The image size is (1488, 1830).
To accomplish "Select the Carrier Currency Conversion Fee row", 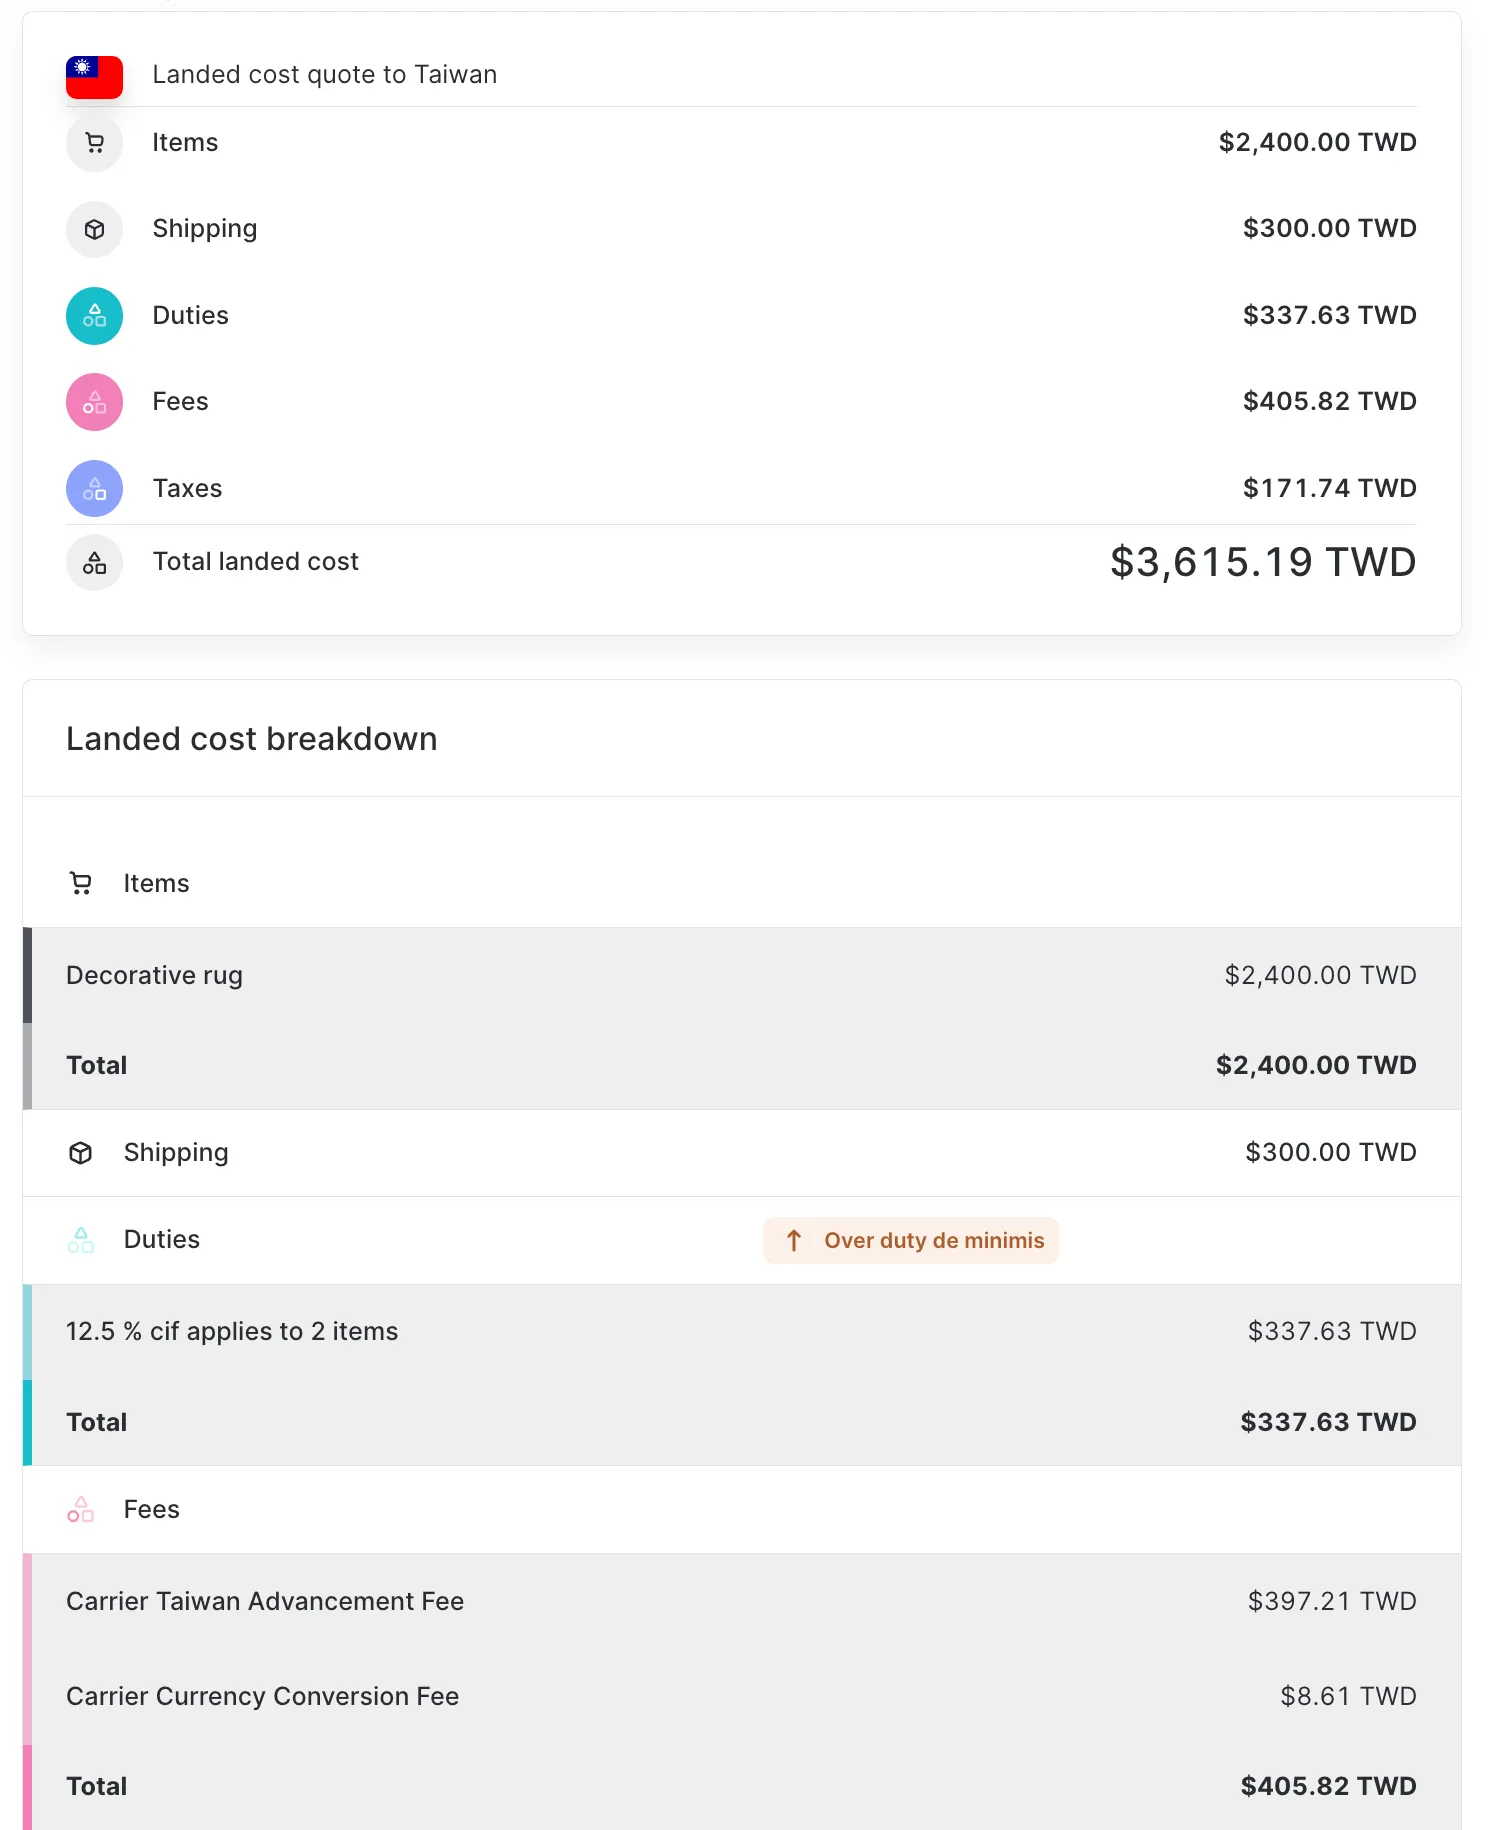I will (740, 1696).
